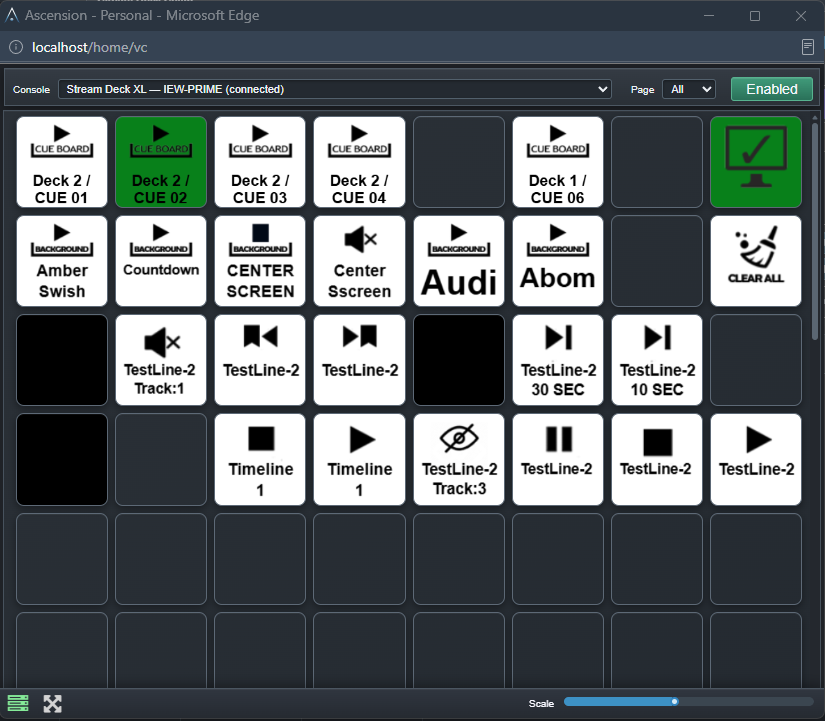
Task: Play the Deck 2 / CUE 04 key
Action: (359, 162)
